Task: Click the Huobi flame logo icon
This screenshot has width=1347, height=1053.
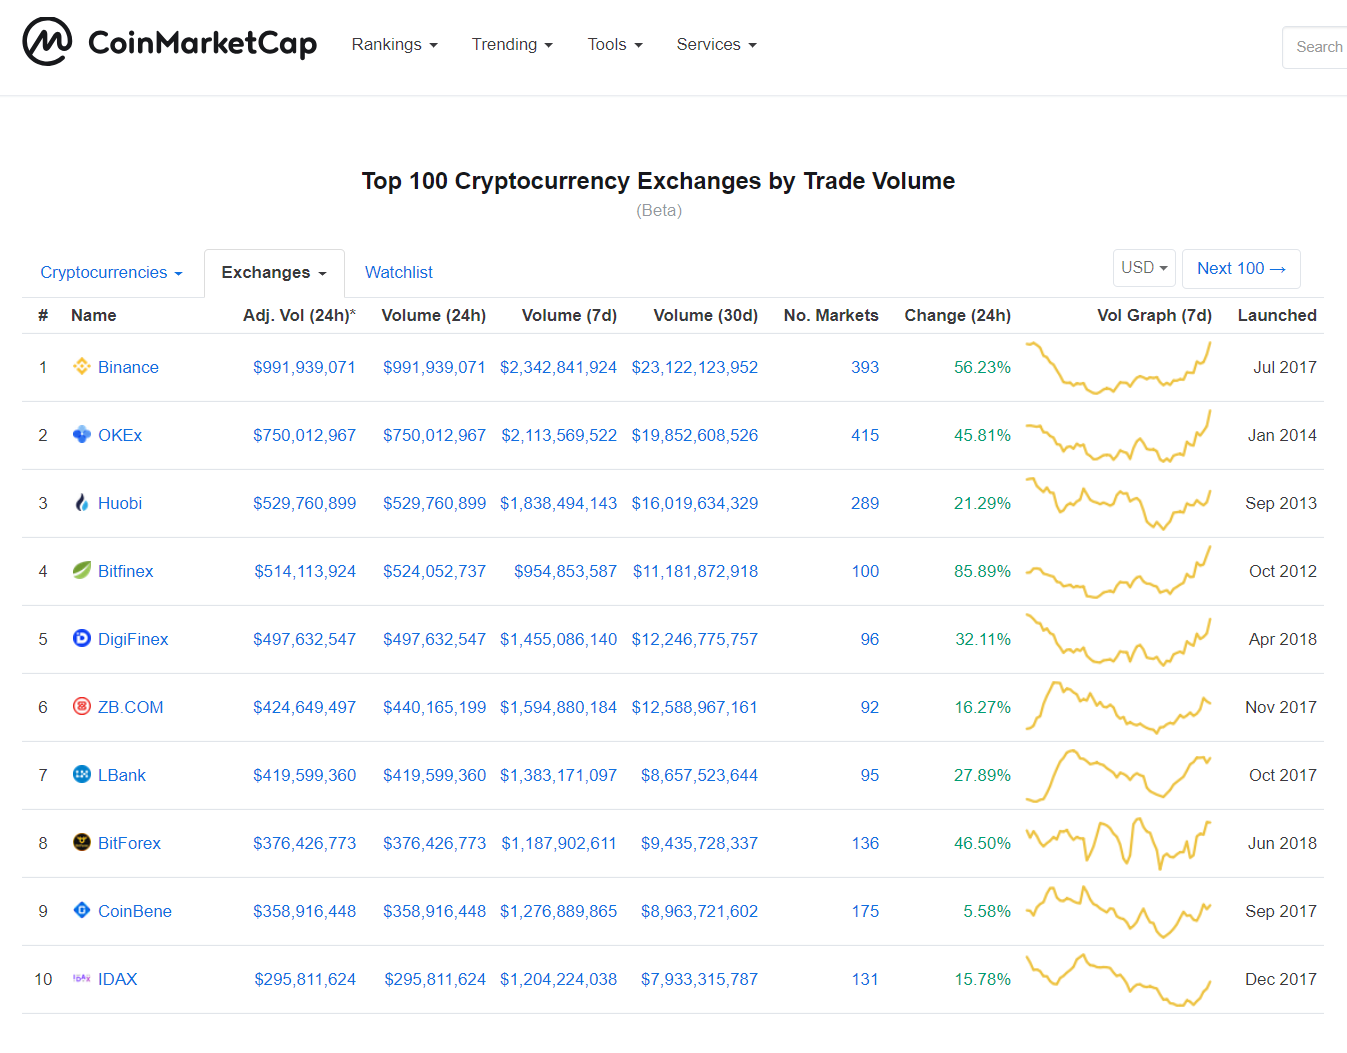Action: click(82, 503)
